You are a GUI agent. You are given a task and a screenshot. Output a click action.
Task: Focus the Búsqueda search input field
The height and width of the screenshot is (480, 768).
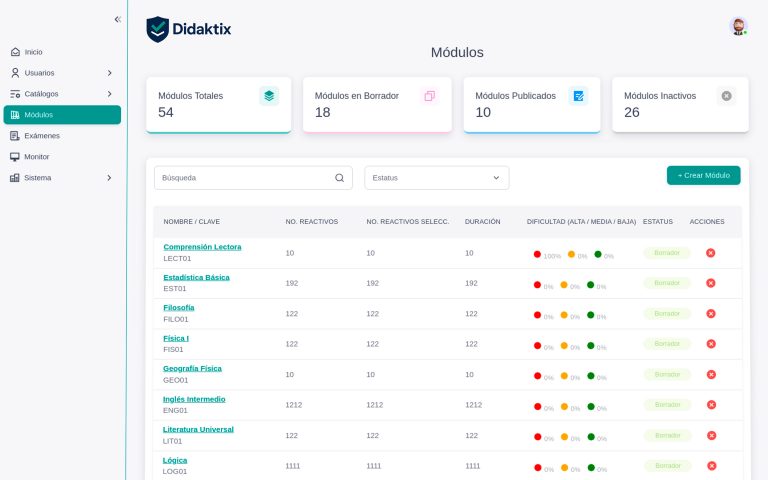[x=245, y=178]
